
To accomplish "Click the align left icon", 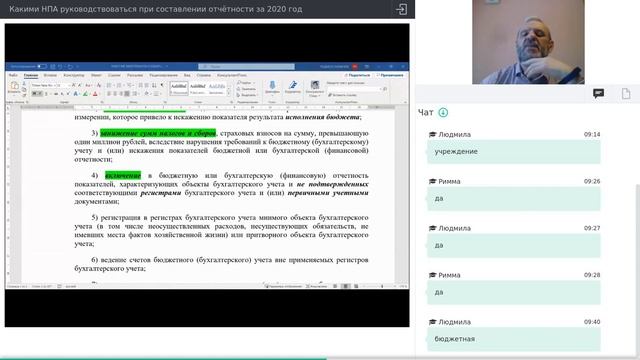I will point(109,93).
